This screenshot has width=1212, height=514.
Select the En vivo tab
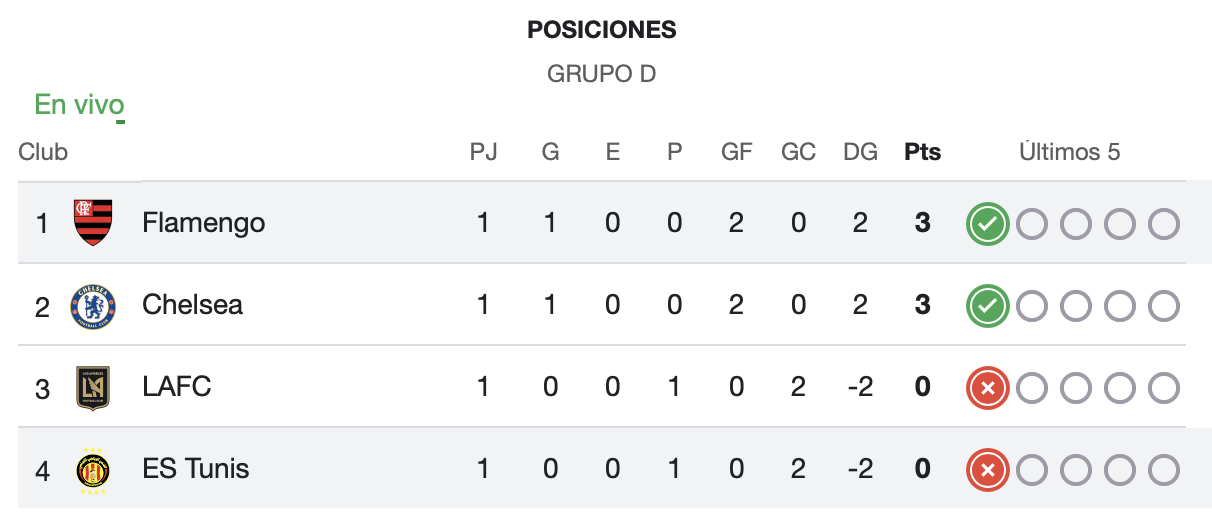pyautogui.click(x=79, y=104)
